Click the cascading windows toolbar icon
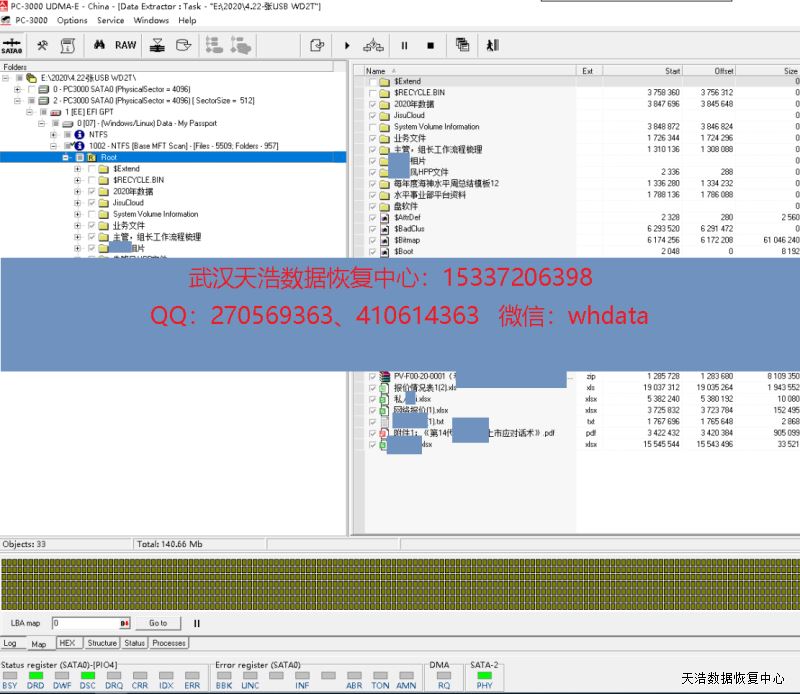The width and height of the screenshot is (800, 694). point(462,45)
